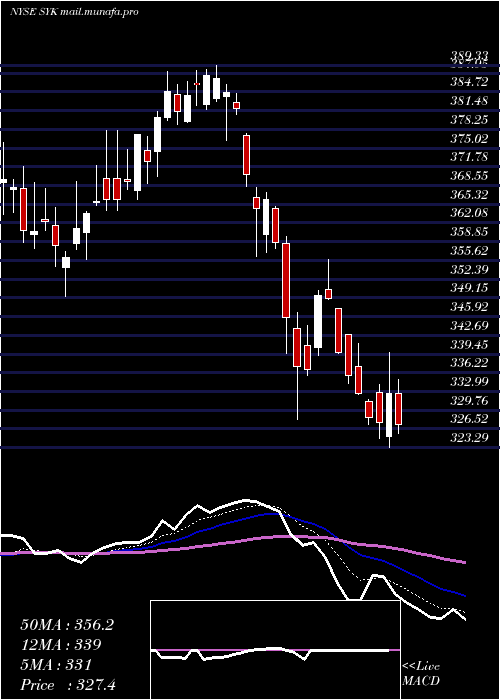Image resolution: width=500 pixels, height=700 pixels.
Task: Select the 336.22 price axis label
Action: pos(469,363)
